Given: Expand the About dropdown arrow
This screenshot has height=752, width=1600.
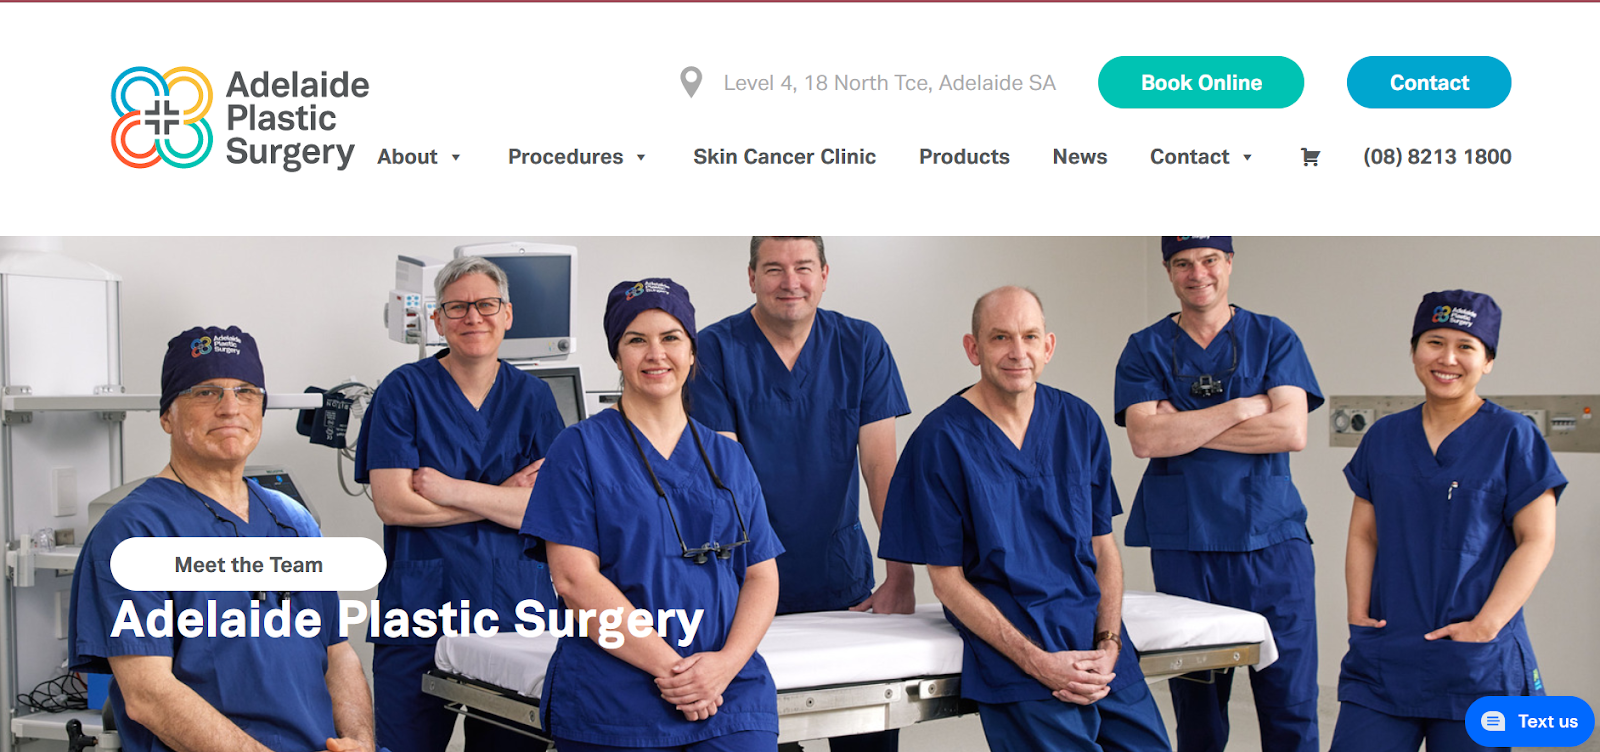Looking at the screenshot, I should click(x=456, y=157).
